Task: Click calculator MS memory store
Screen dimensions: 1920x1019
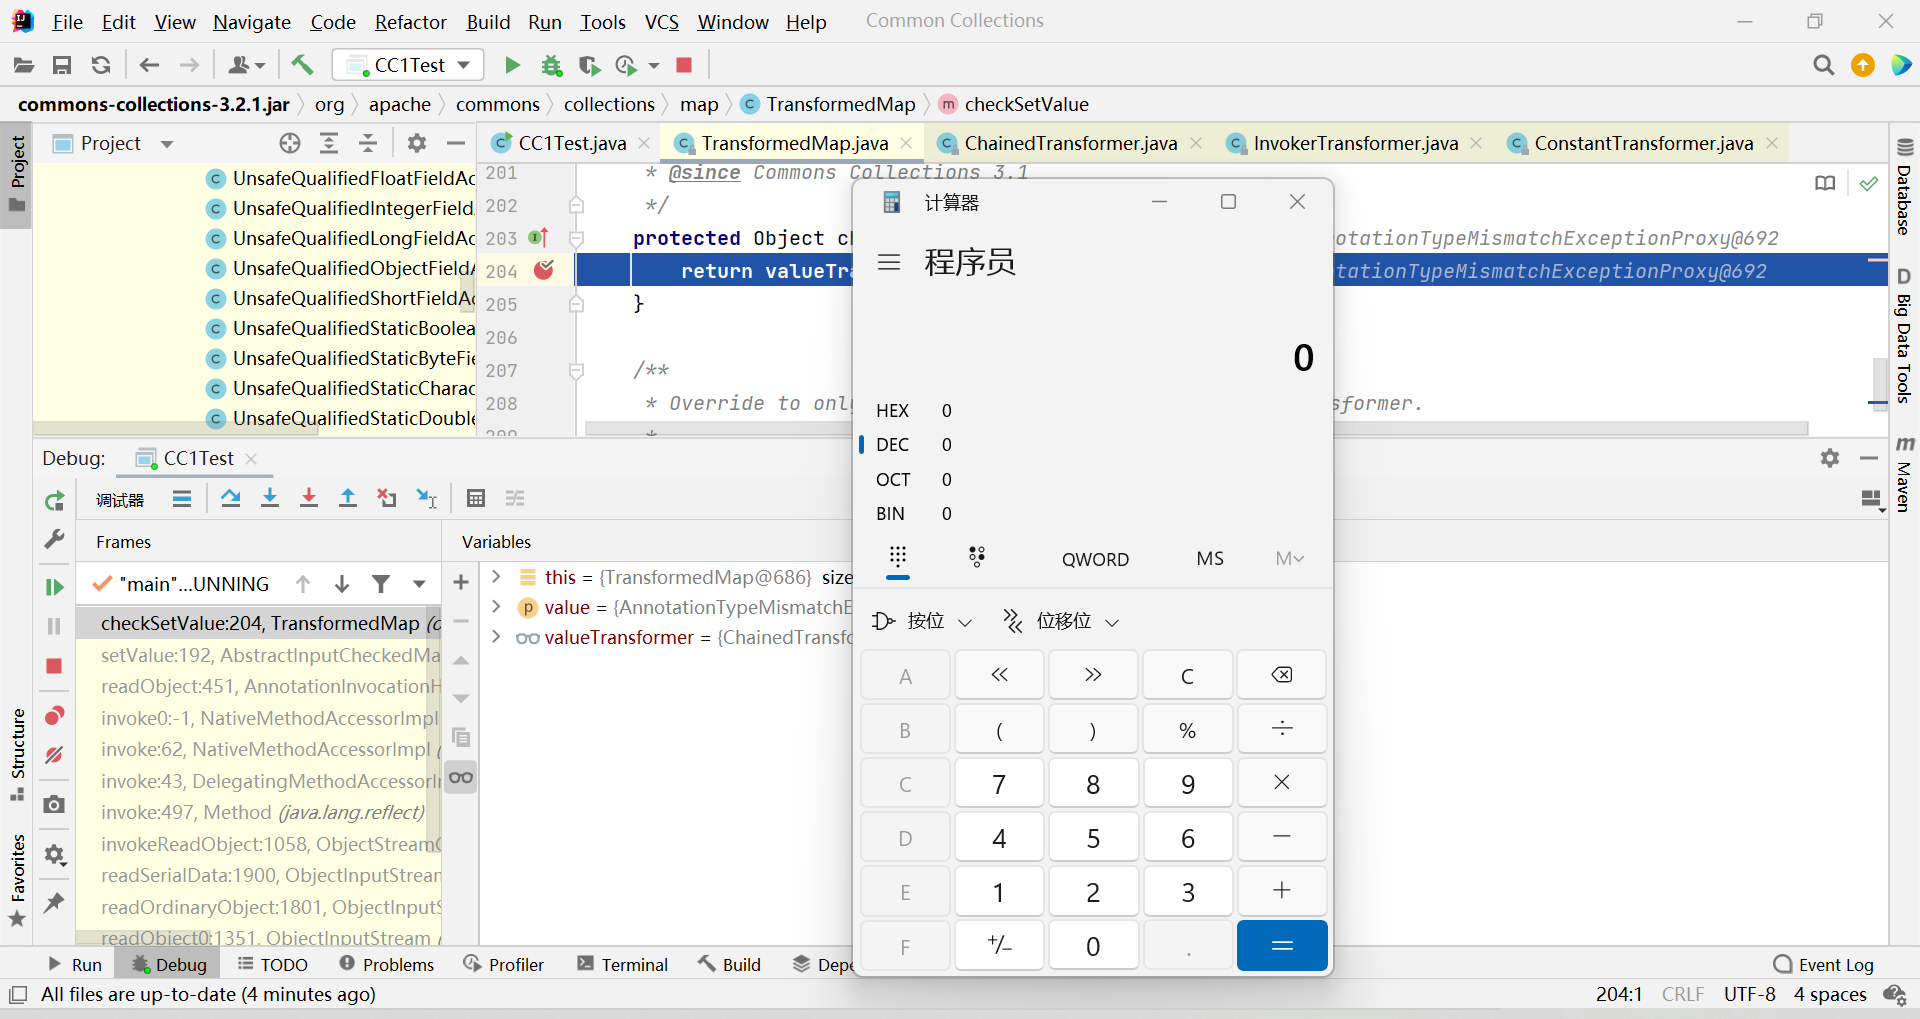Action: coord(1210,558)
